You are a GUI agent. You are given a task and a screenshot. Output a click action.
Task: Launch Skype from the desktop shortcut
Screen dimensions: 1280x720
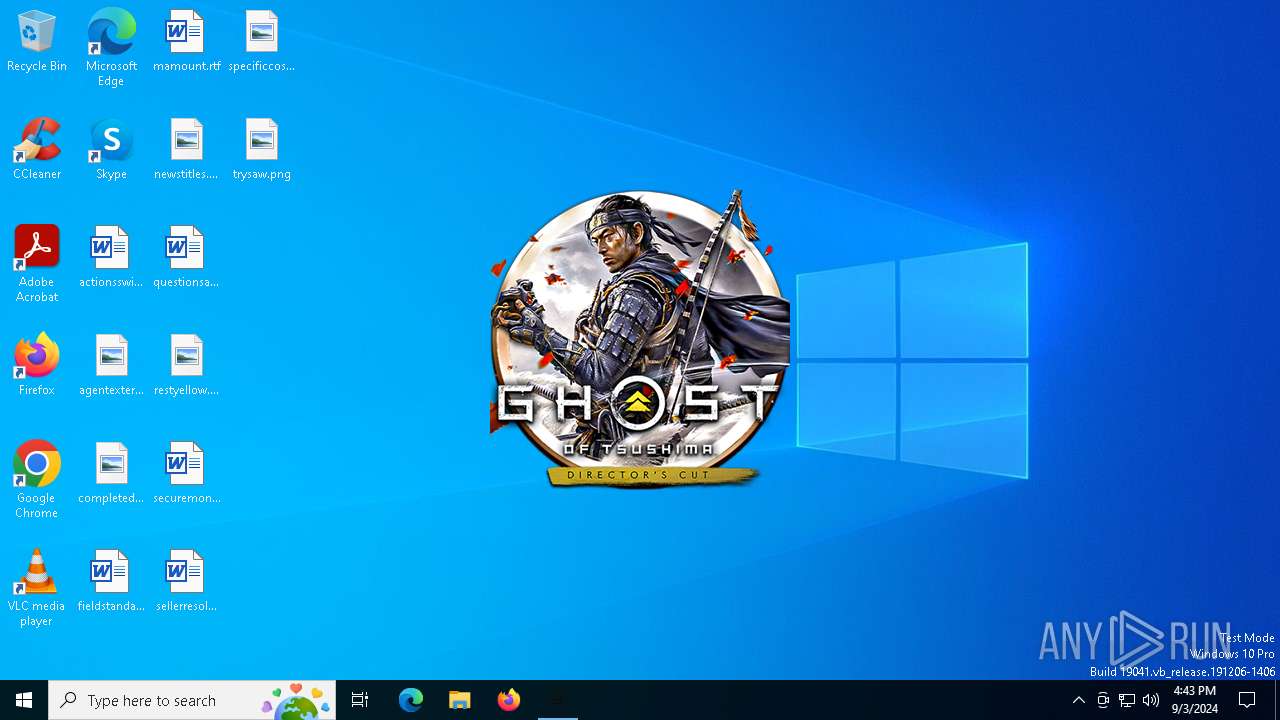click(111, 150)
